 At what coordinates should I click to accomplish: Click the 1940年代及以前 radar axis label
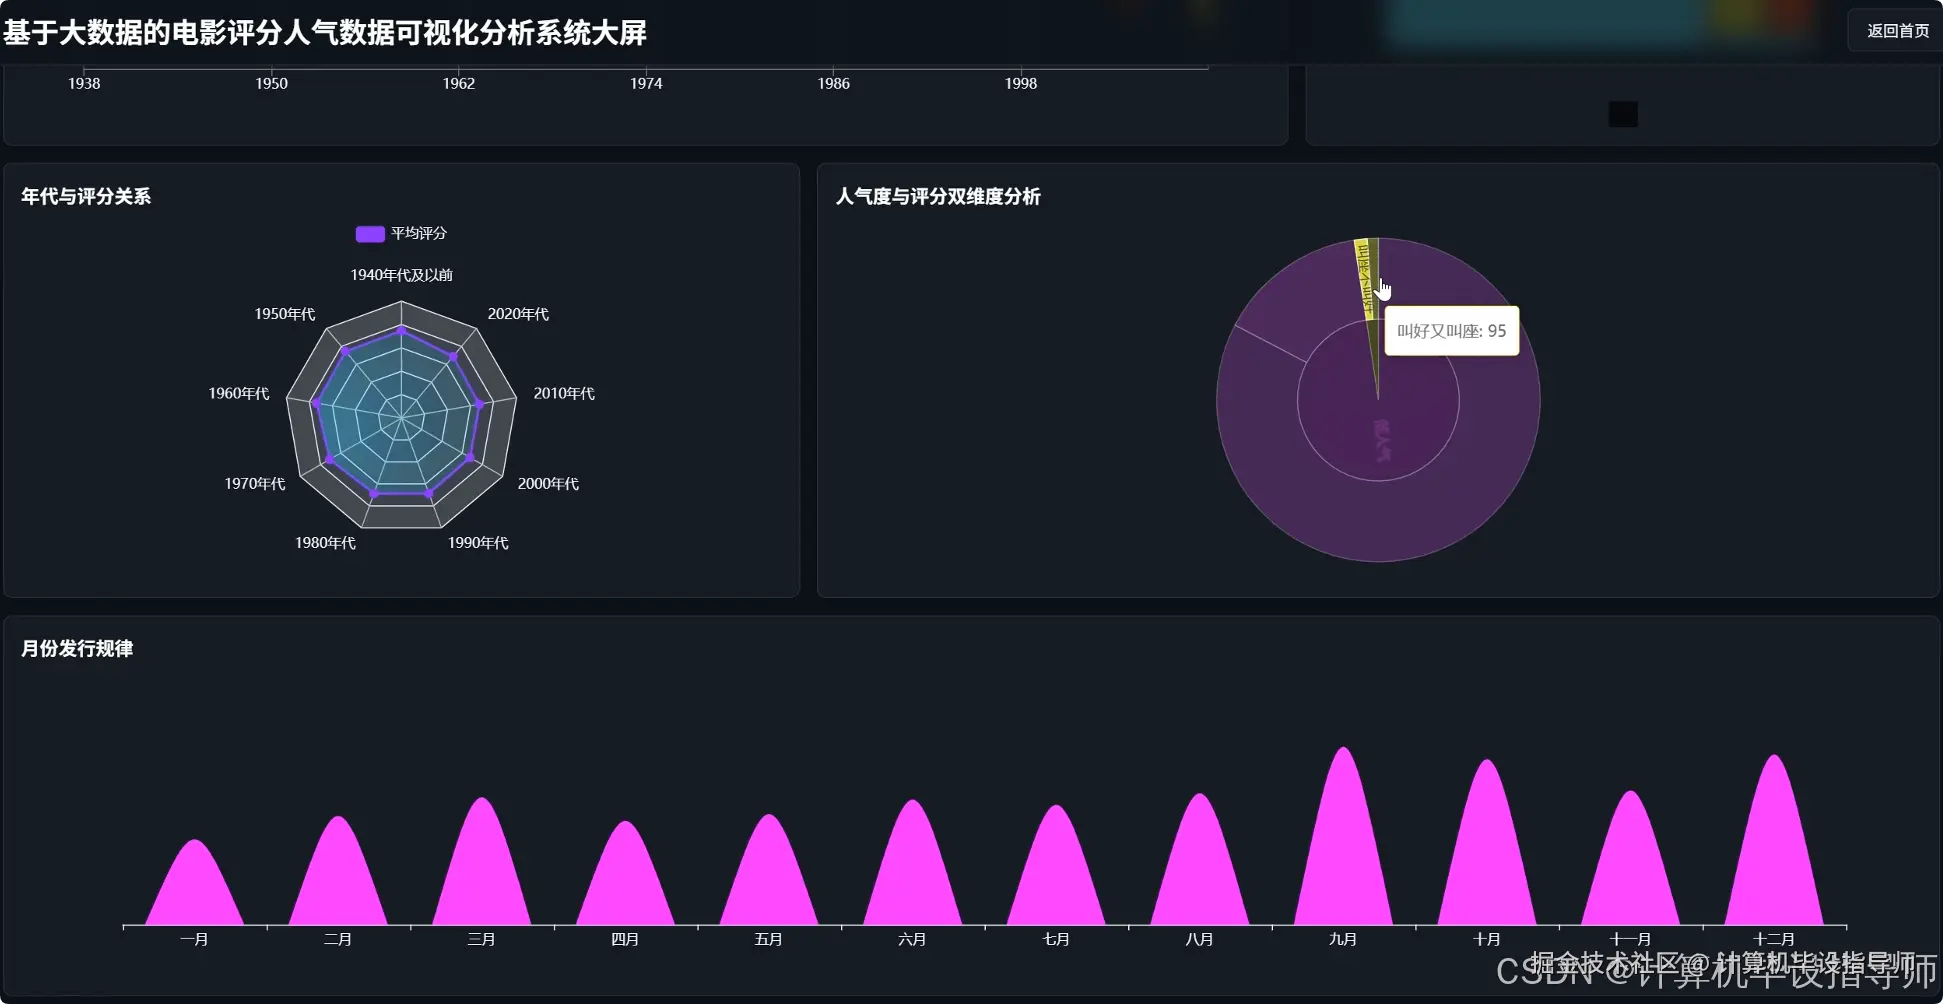(x=401, y=274)
